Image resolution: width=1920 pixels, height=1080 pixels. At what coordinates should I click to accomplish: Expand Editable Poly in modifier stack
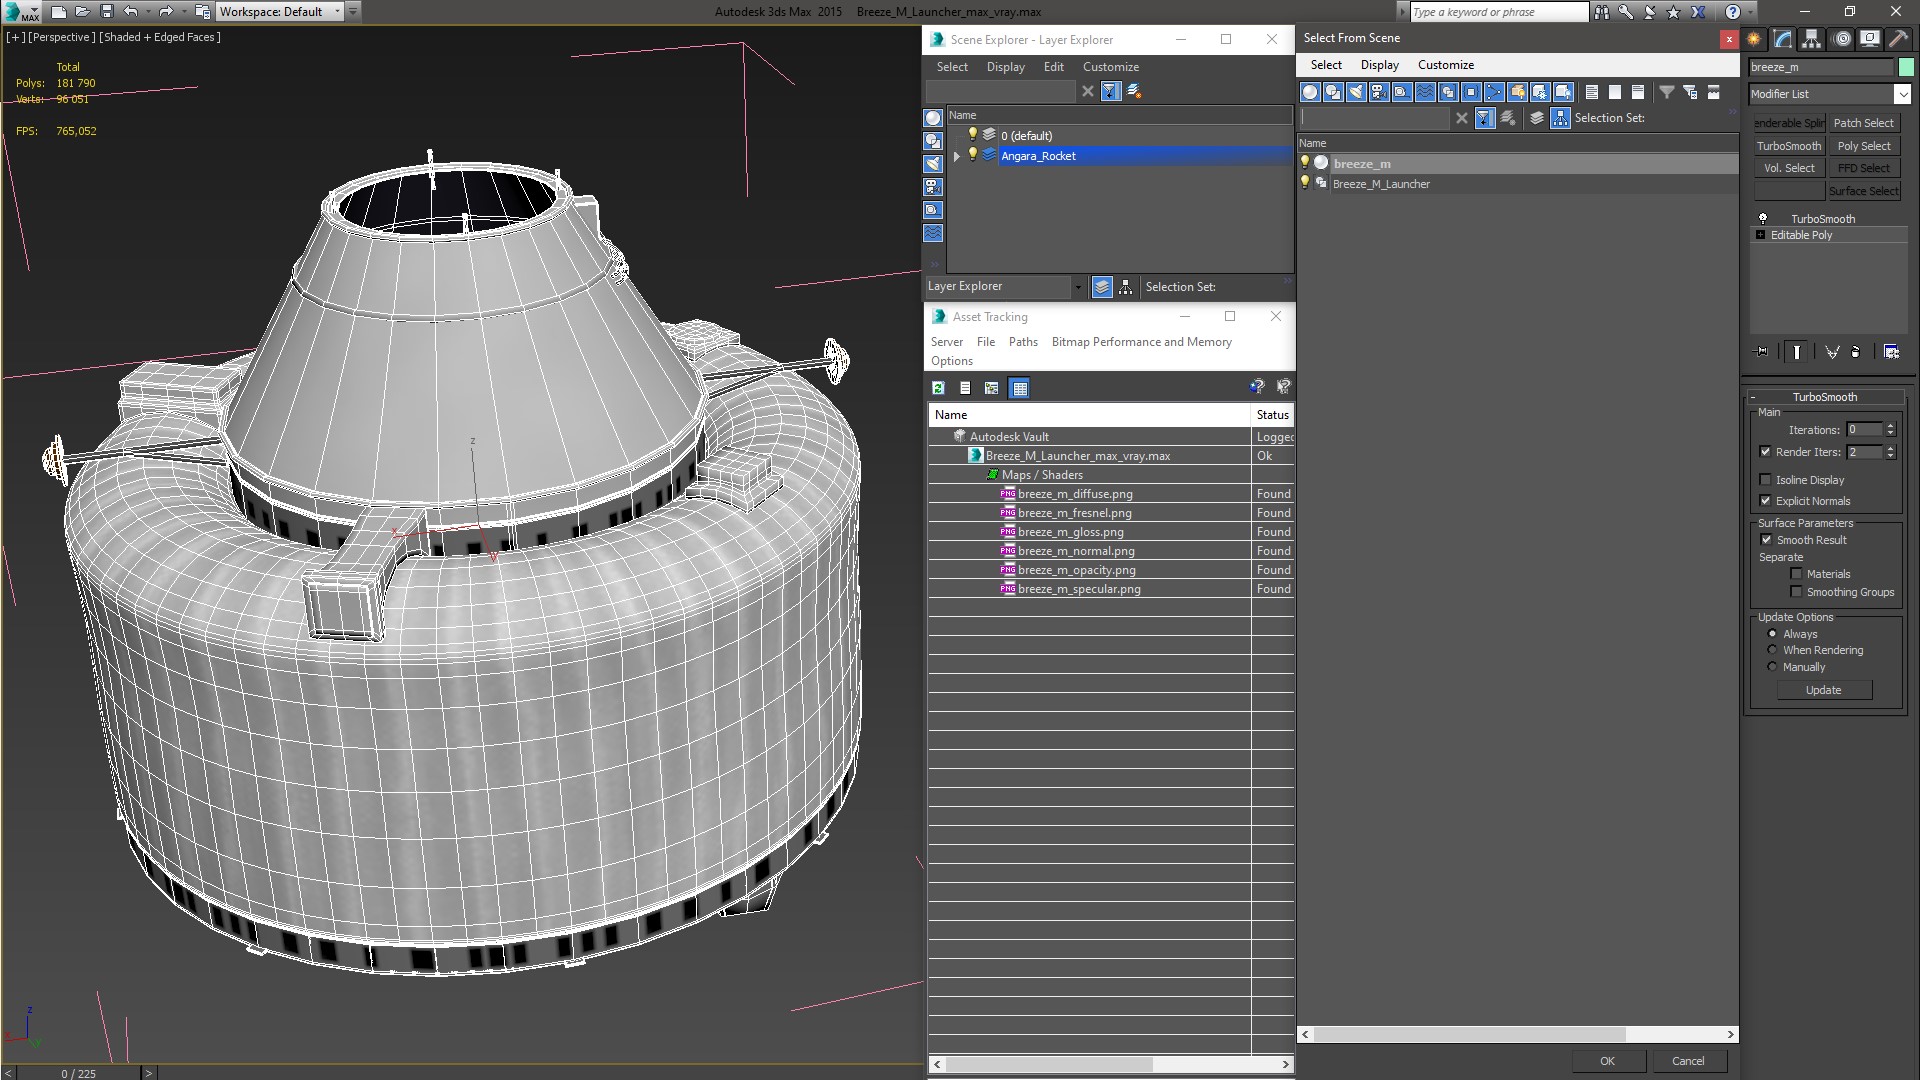coord(1760,235)
